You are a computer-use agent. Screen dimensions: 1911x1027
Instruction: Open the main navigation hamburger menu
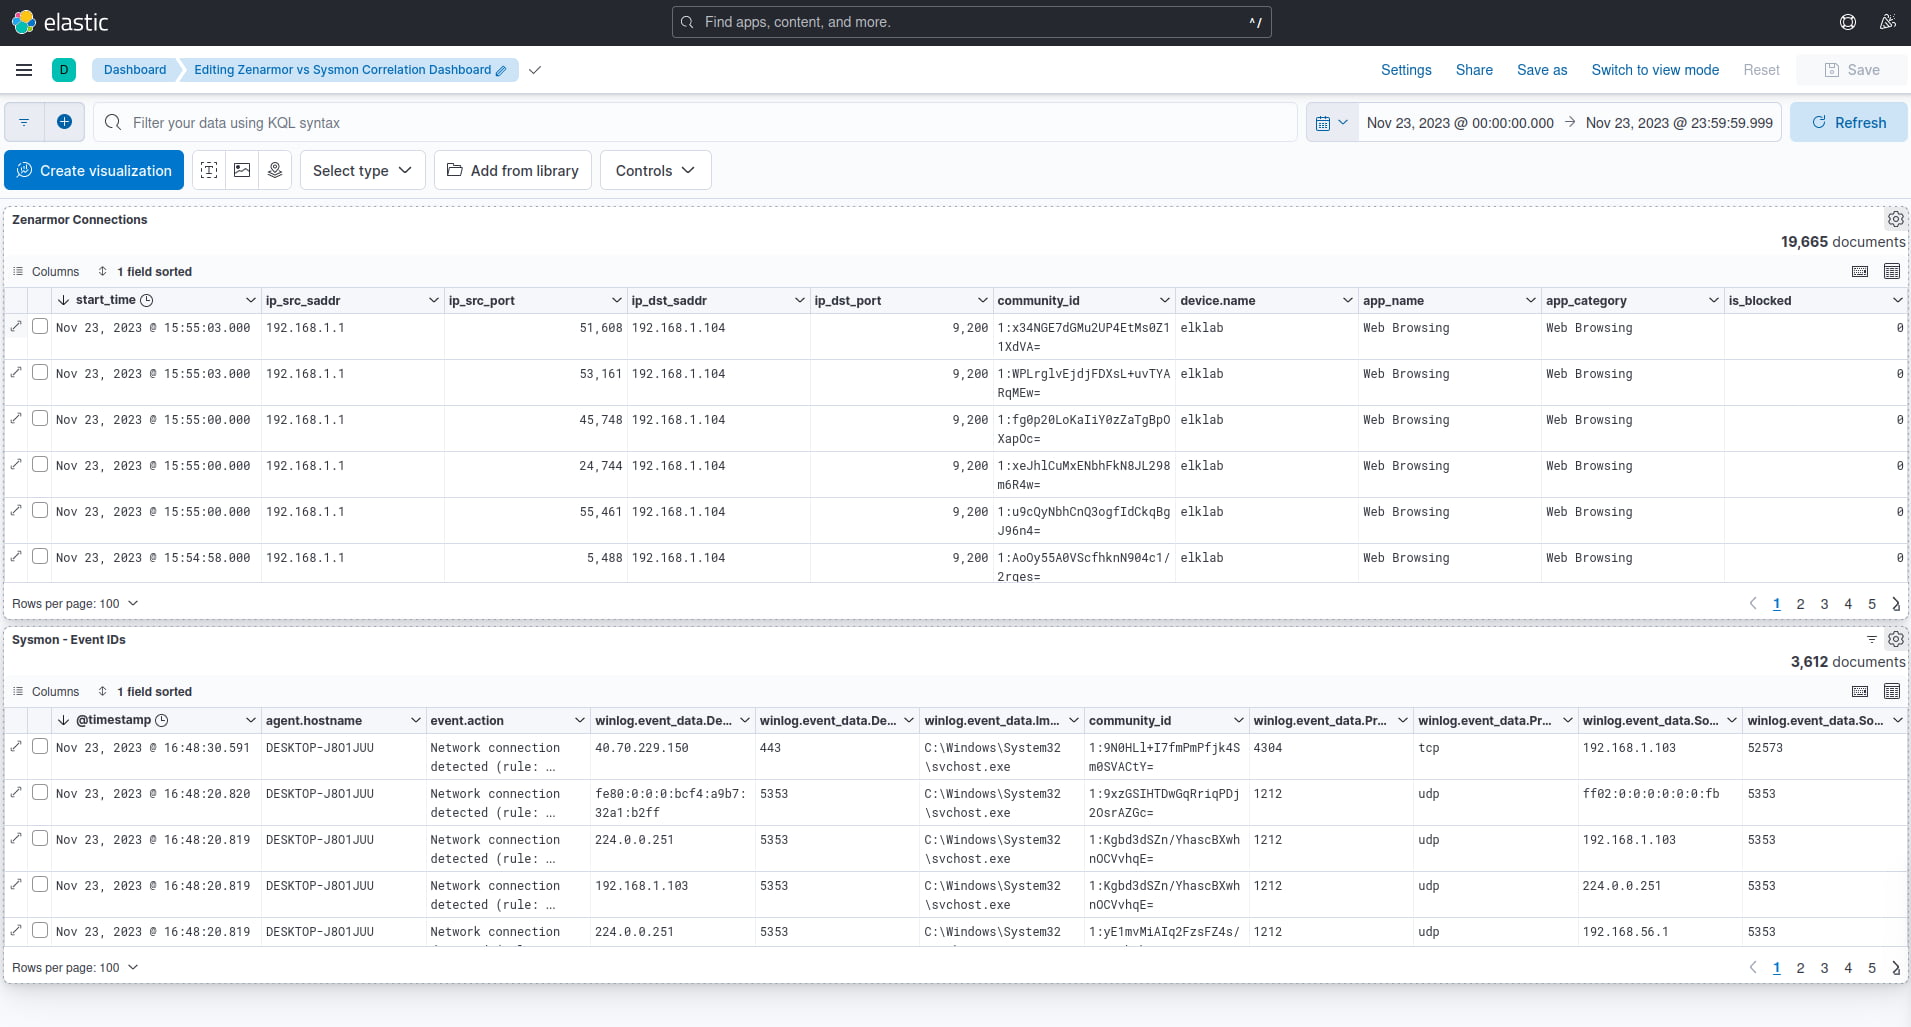click(24, 70)
